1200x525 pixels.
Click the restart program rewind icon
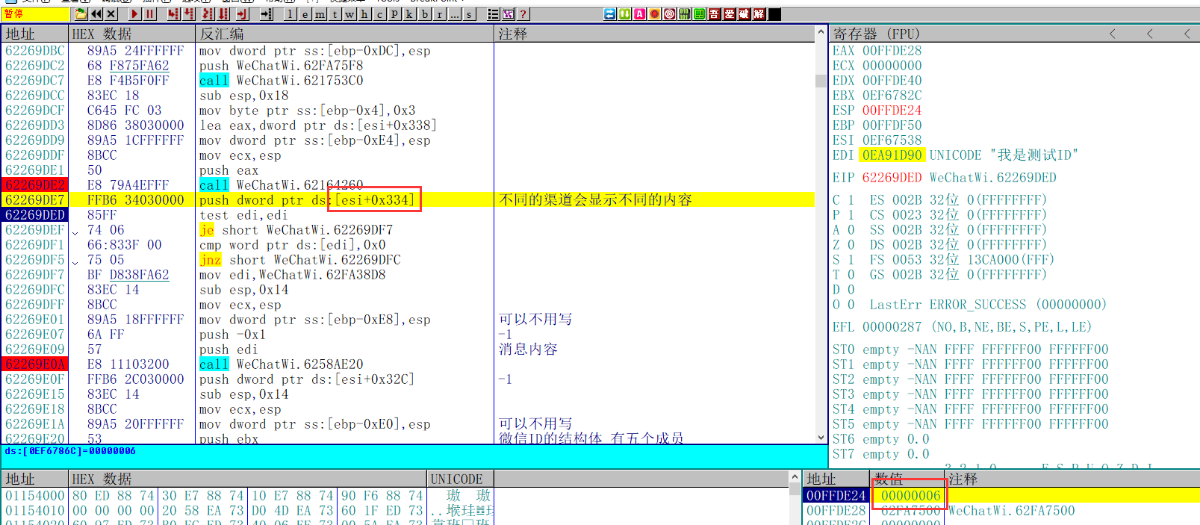tap(96, 14)
